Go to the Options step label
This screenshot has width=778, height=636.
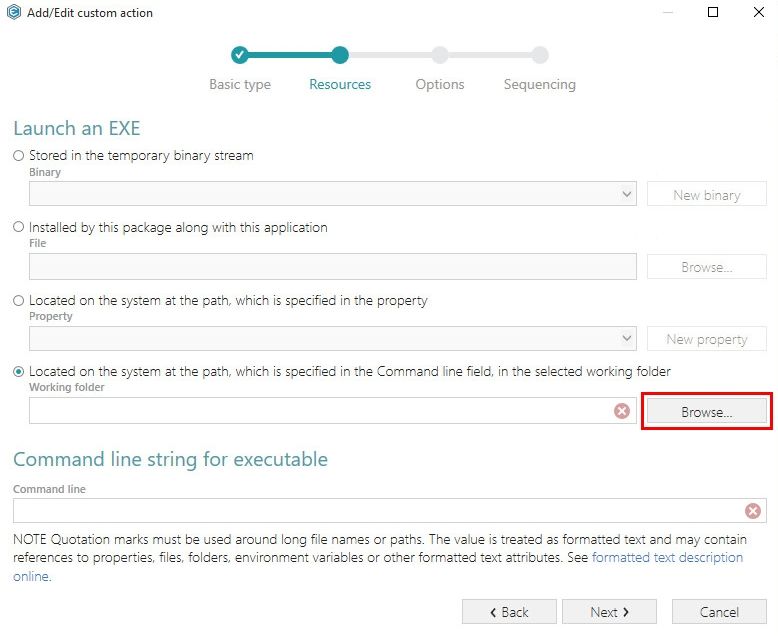(x=440, y=84)
